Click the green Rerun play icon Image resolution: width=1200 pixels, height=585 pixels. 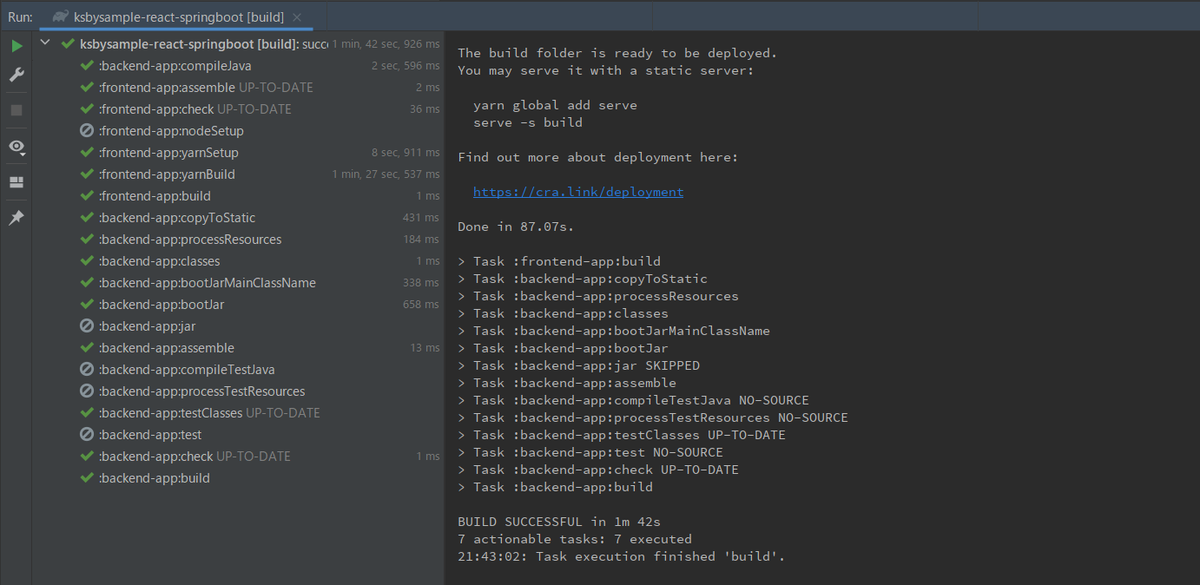(16, 46)
